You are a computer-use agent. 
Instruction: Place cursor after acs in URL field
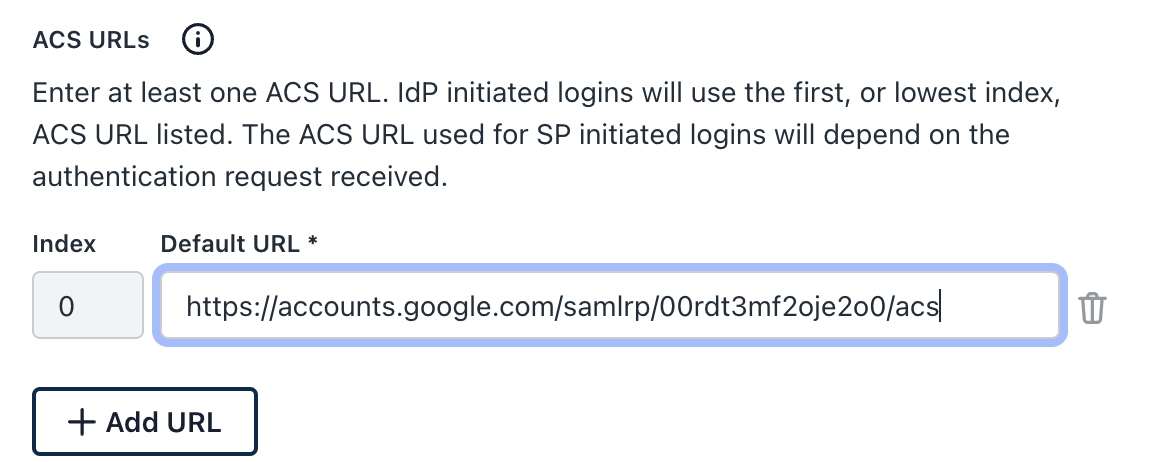coord(940,306)
